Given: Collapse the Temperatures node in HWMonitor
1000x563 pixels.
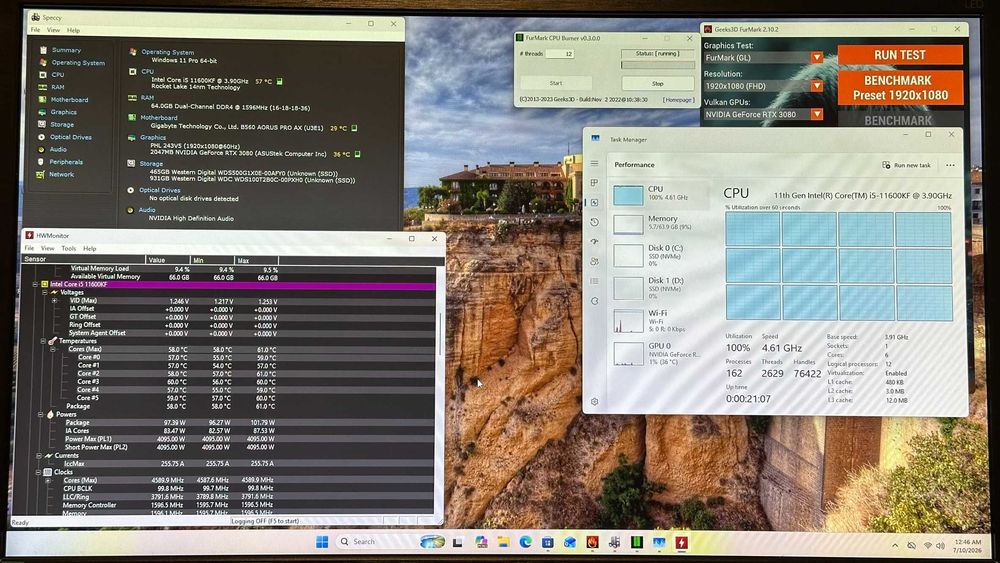Looking at the screenshot, I should [43, 341].
